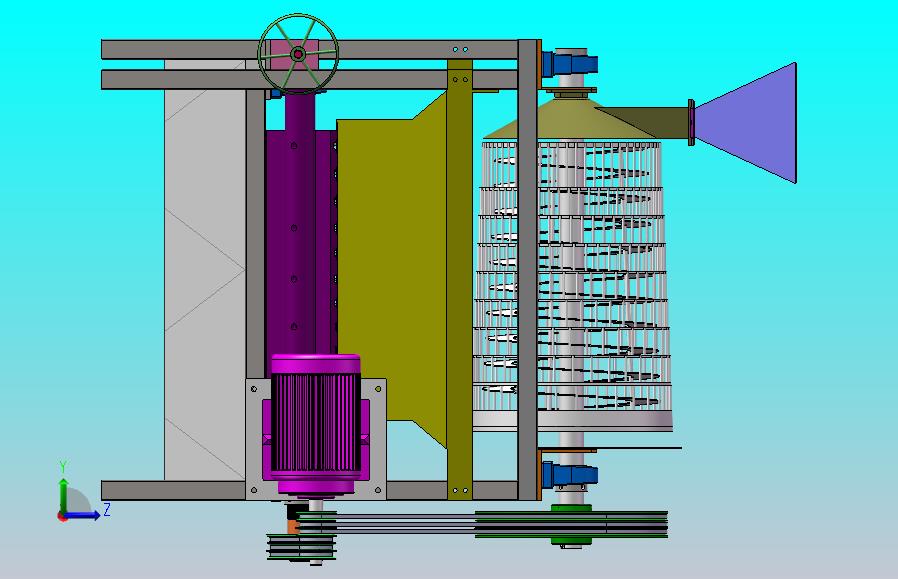The height and width of the screenshot is (579, 898).
Task: Click the red origin point of the triad
Action: pos(62,517)
